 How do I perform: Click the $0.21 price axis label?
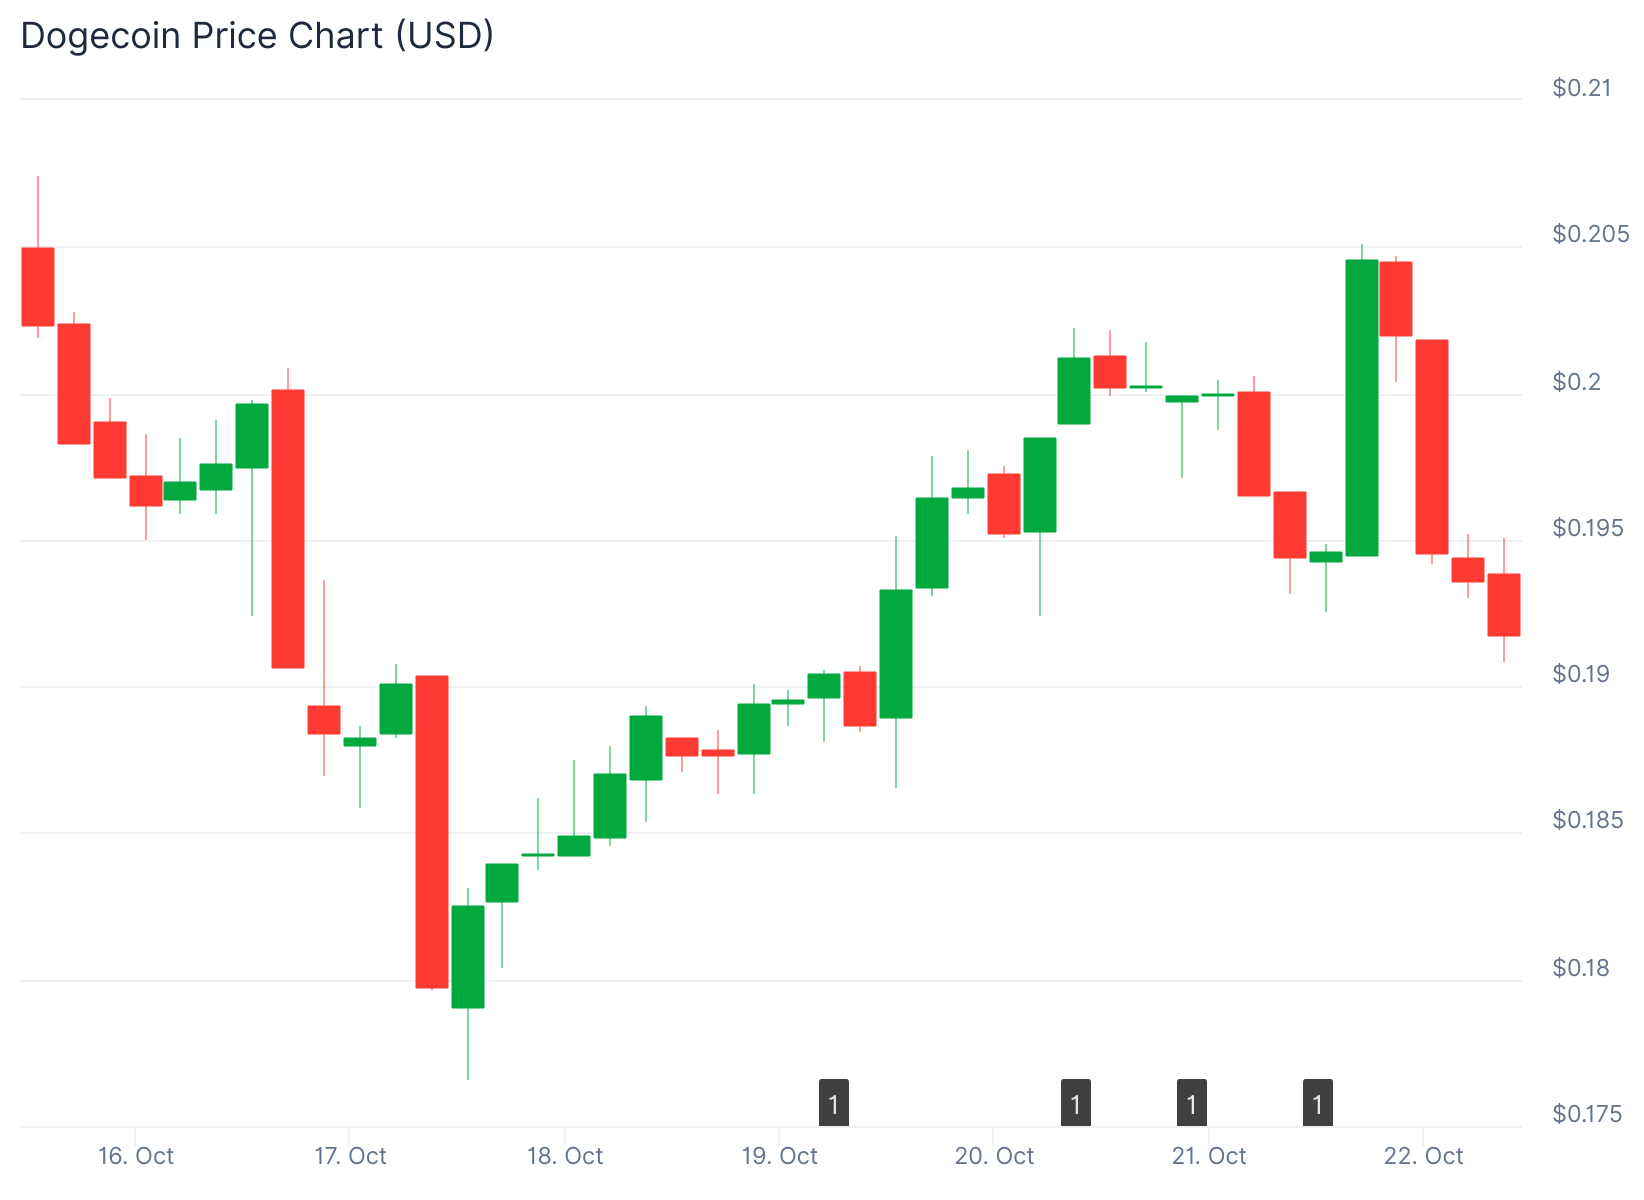point(1581,88)
